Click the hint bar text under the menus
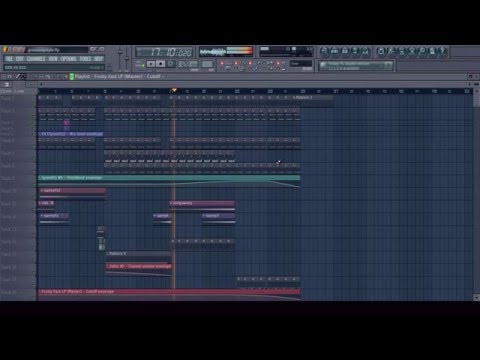Image resolution: width=480 pixels, height=360 pixels. (54, 67)
